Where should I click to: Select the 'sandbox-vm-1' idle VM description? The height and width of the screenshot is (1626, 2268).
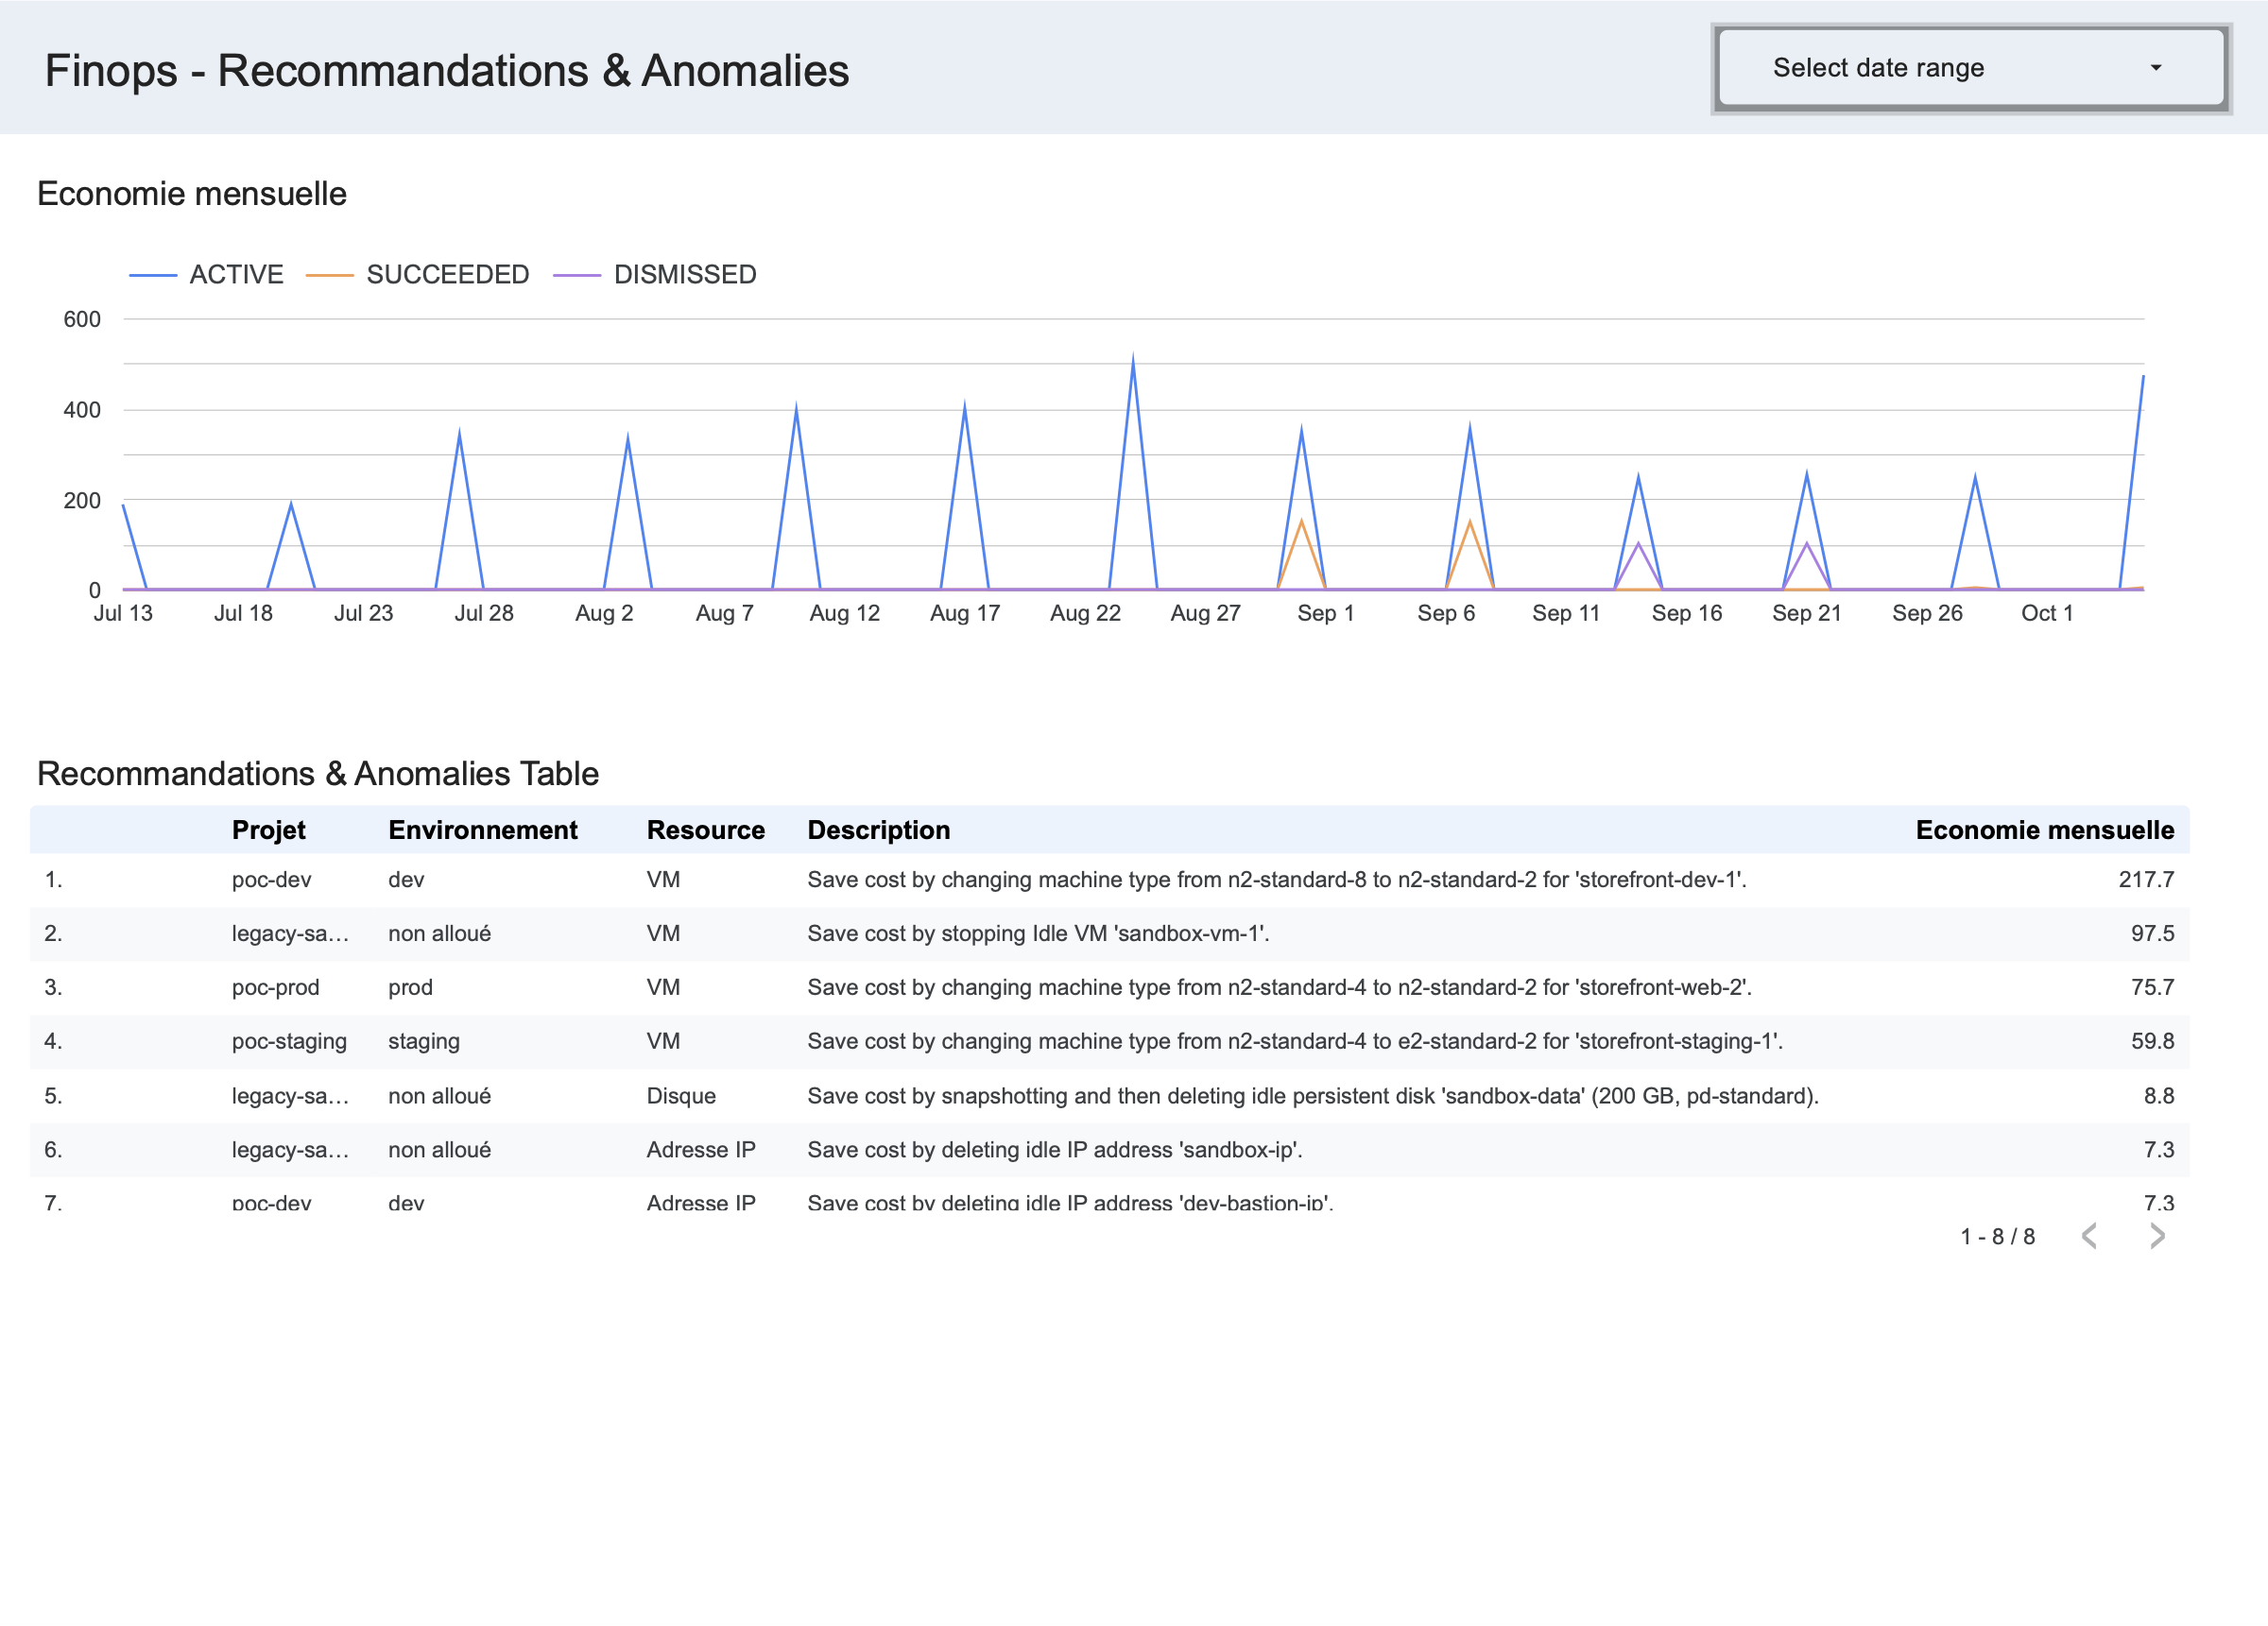pos(1038,934)
